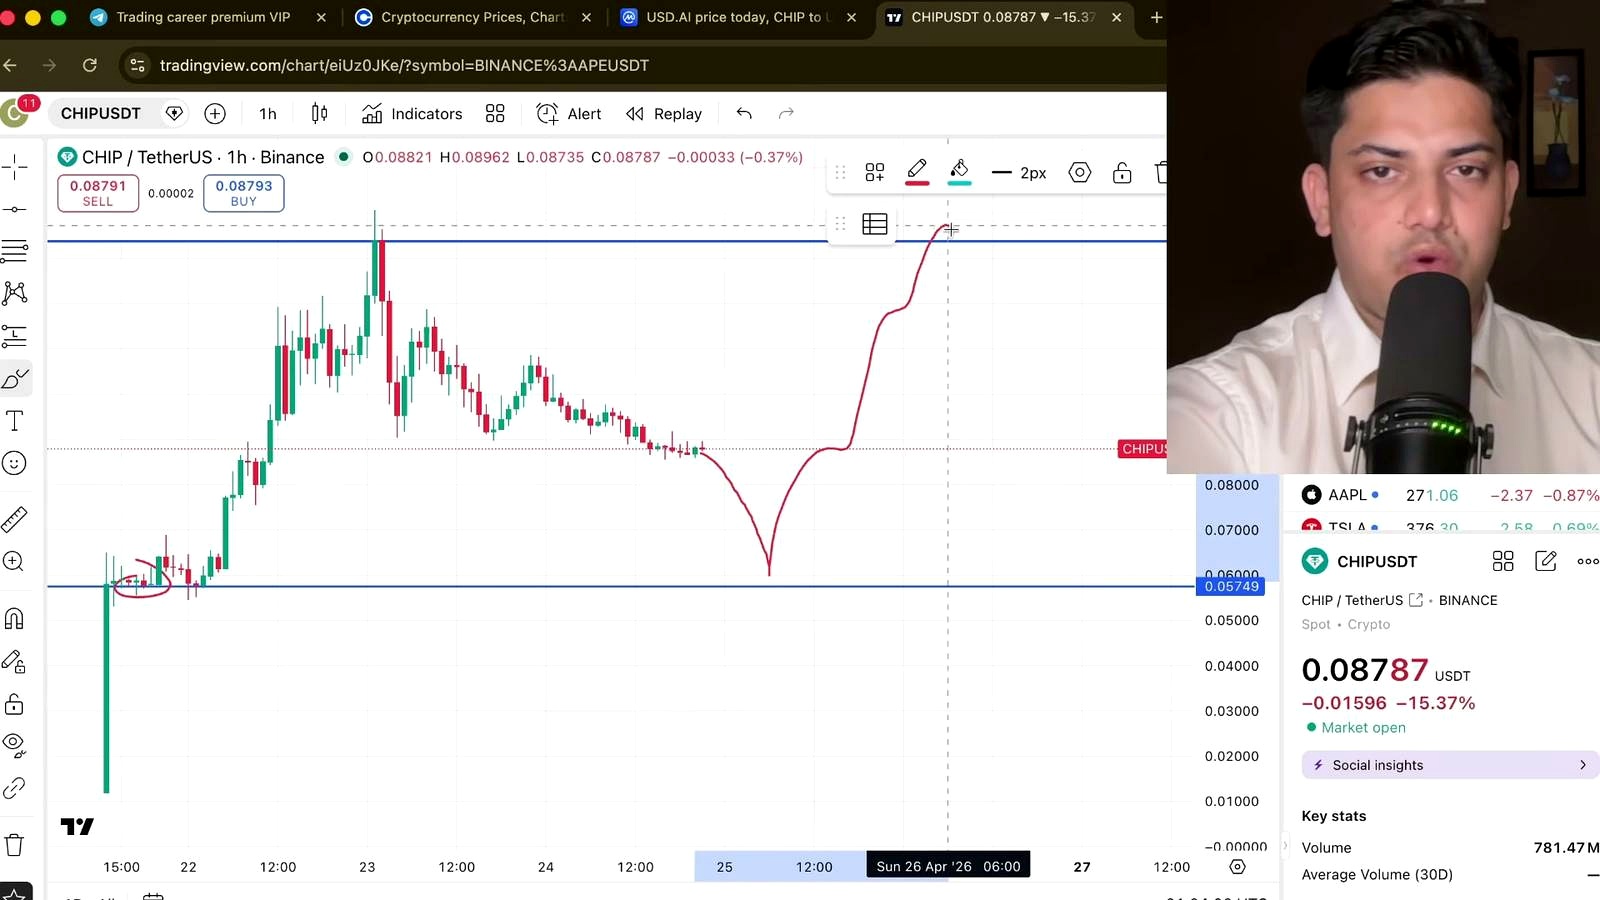This screenshot has width=1600, height=900.
Task: Open the forecasting and measurement tools
Action: pos(15,336)
